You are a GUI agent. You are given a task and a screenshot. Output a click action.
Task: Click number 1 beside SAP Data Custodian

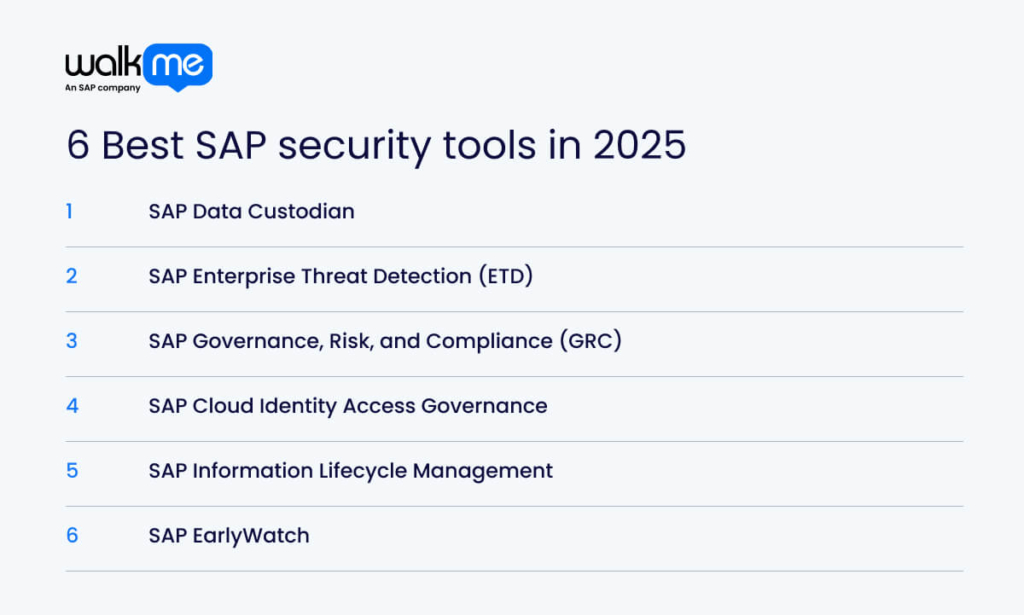click(x=69, y=212)
